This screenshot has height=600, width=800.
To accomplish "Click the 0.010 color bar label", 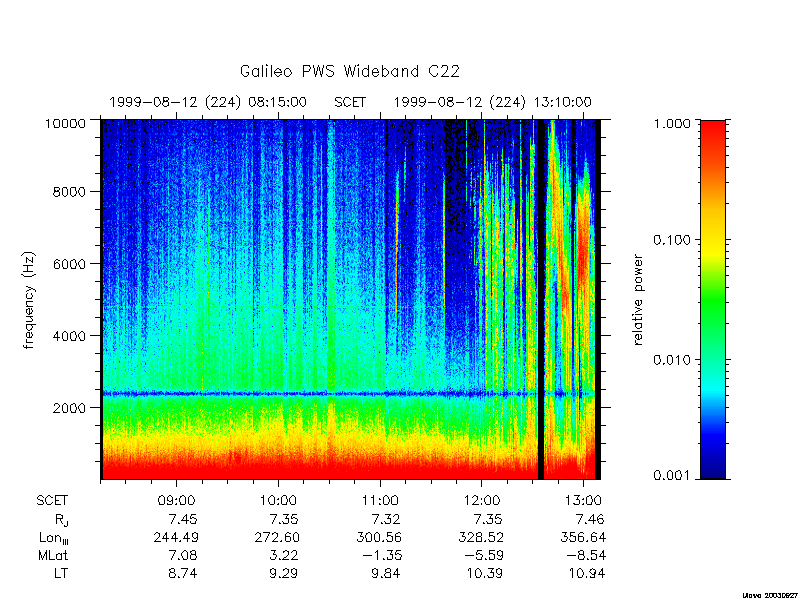I will 673,360.
